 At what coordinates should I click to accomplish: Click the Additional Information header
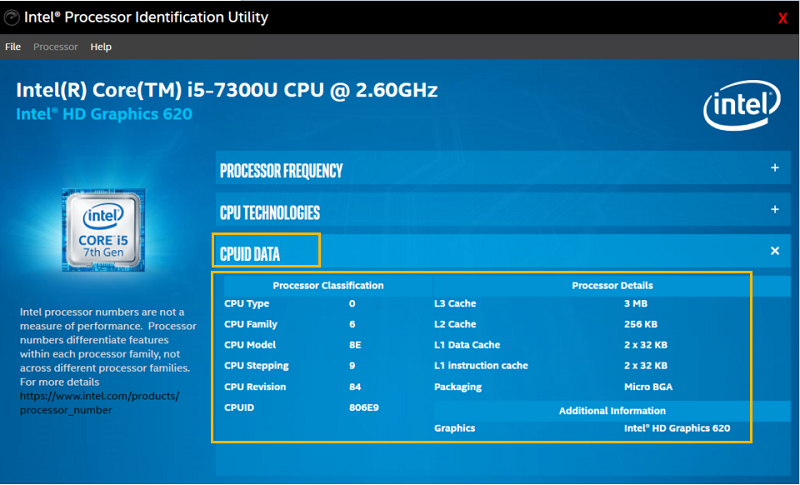[612, 411]
